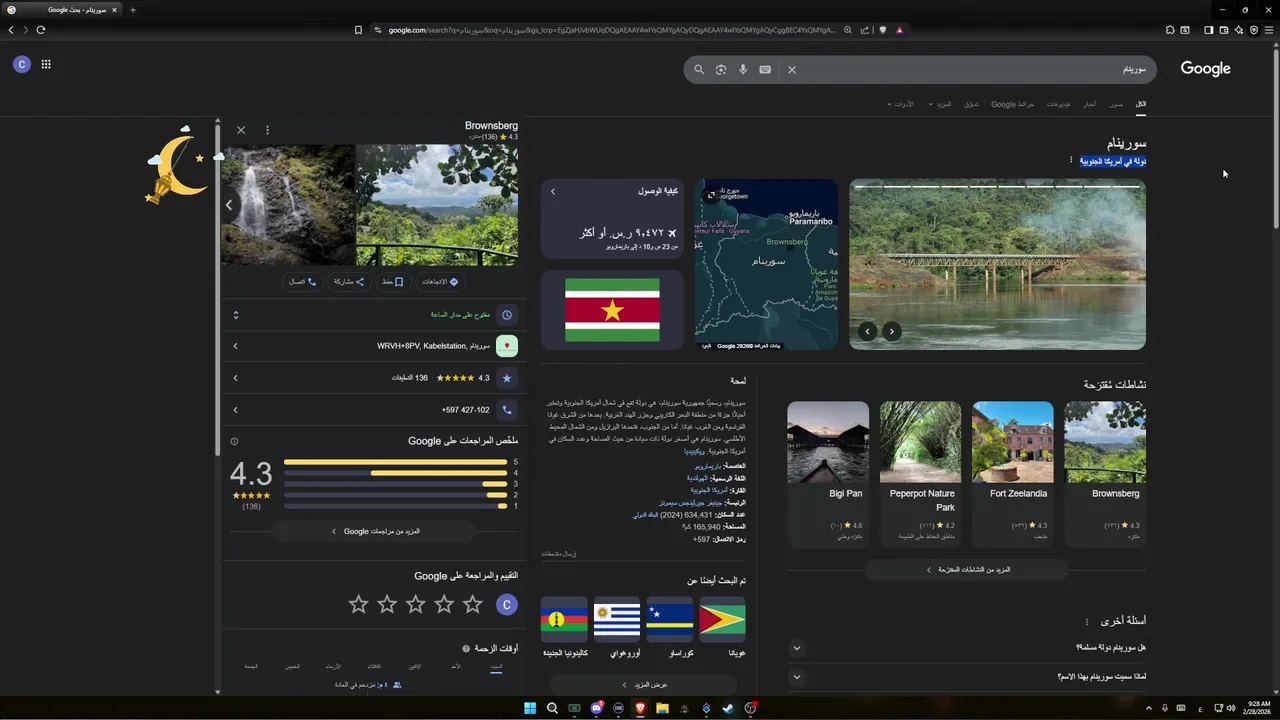The width and height of the screenshot is (1280, 720).
Task: Show more suggested activities button
Action: click(x=967, y=570)
